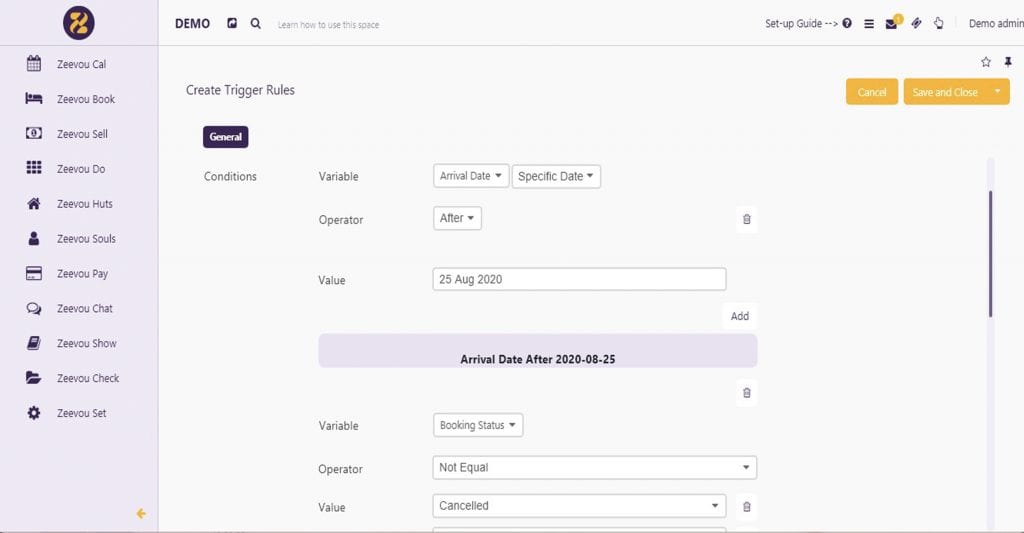Click Arrival Date After 2020-08-25 summary
Image resolution: width=1024 pixels, height=533 pixels.
pos(537,359)
